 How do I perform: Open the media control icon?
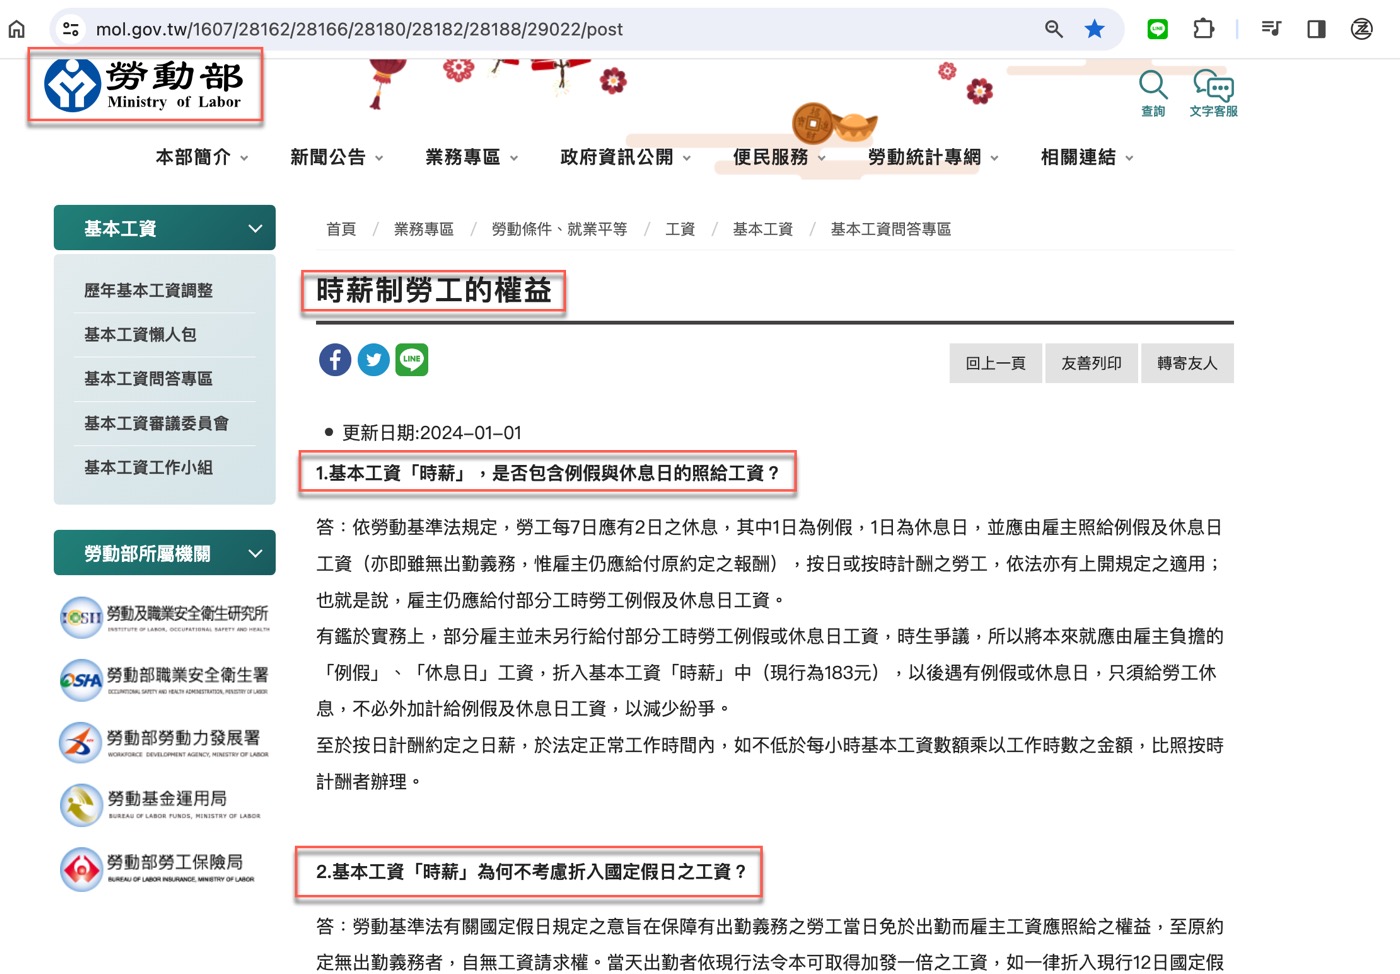pyautogui.click(x=1271, y=29)
